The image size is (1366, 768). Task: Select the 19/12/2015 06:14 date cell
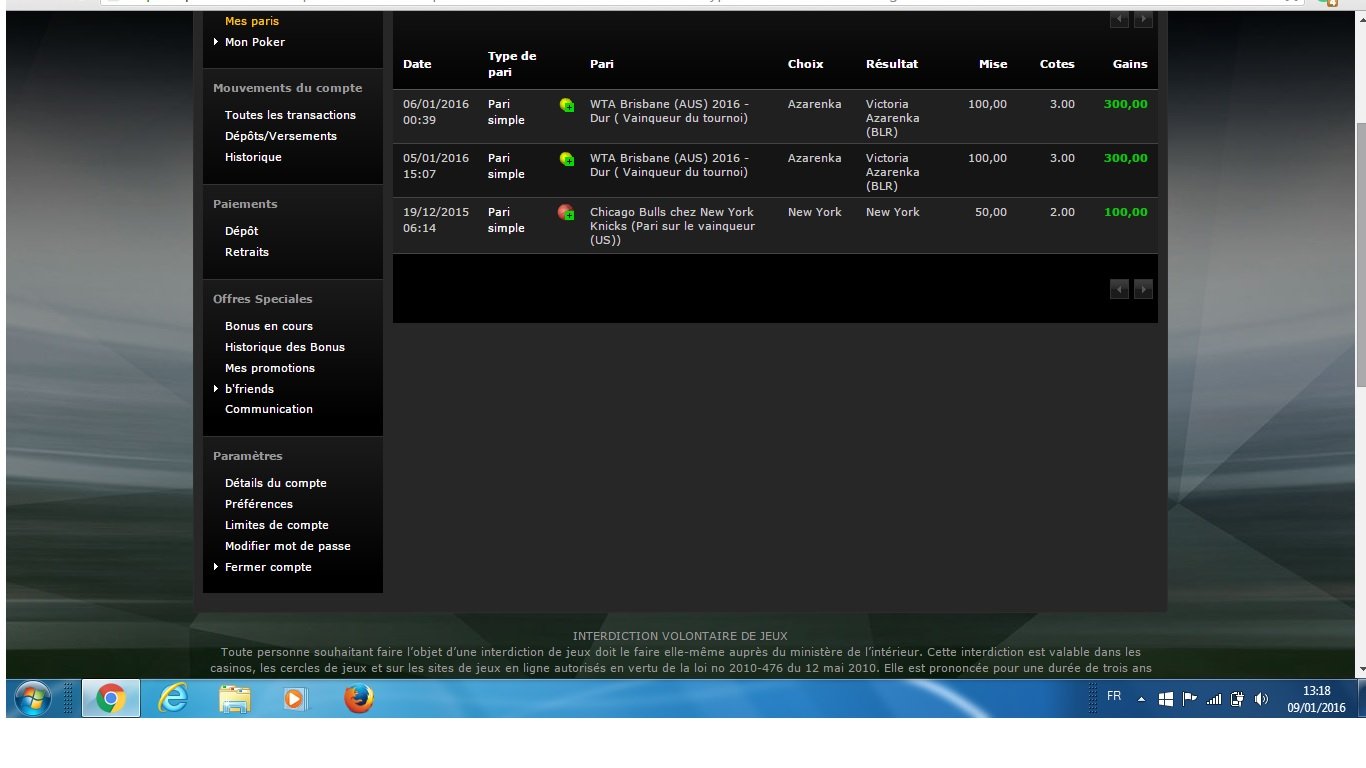coord(436,220)
